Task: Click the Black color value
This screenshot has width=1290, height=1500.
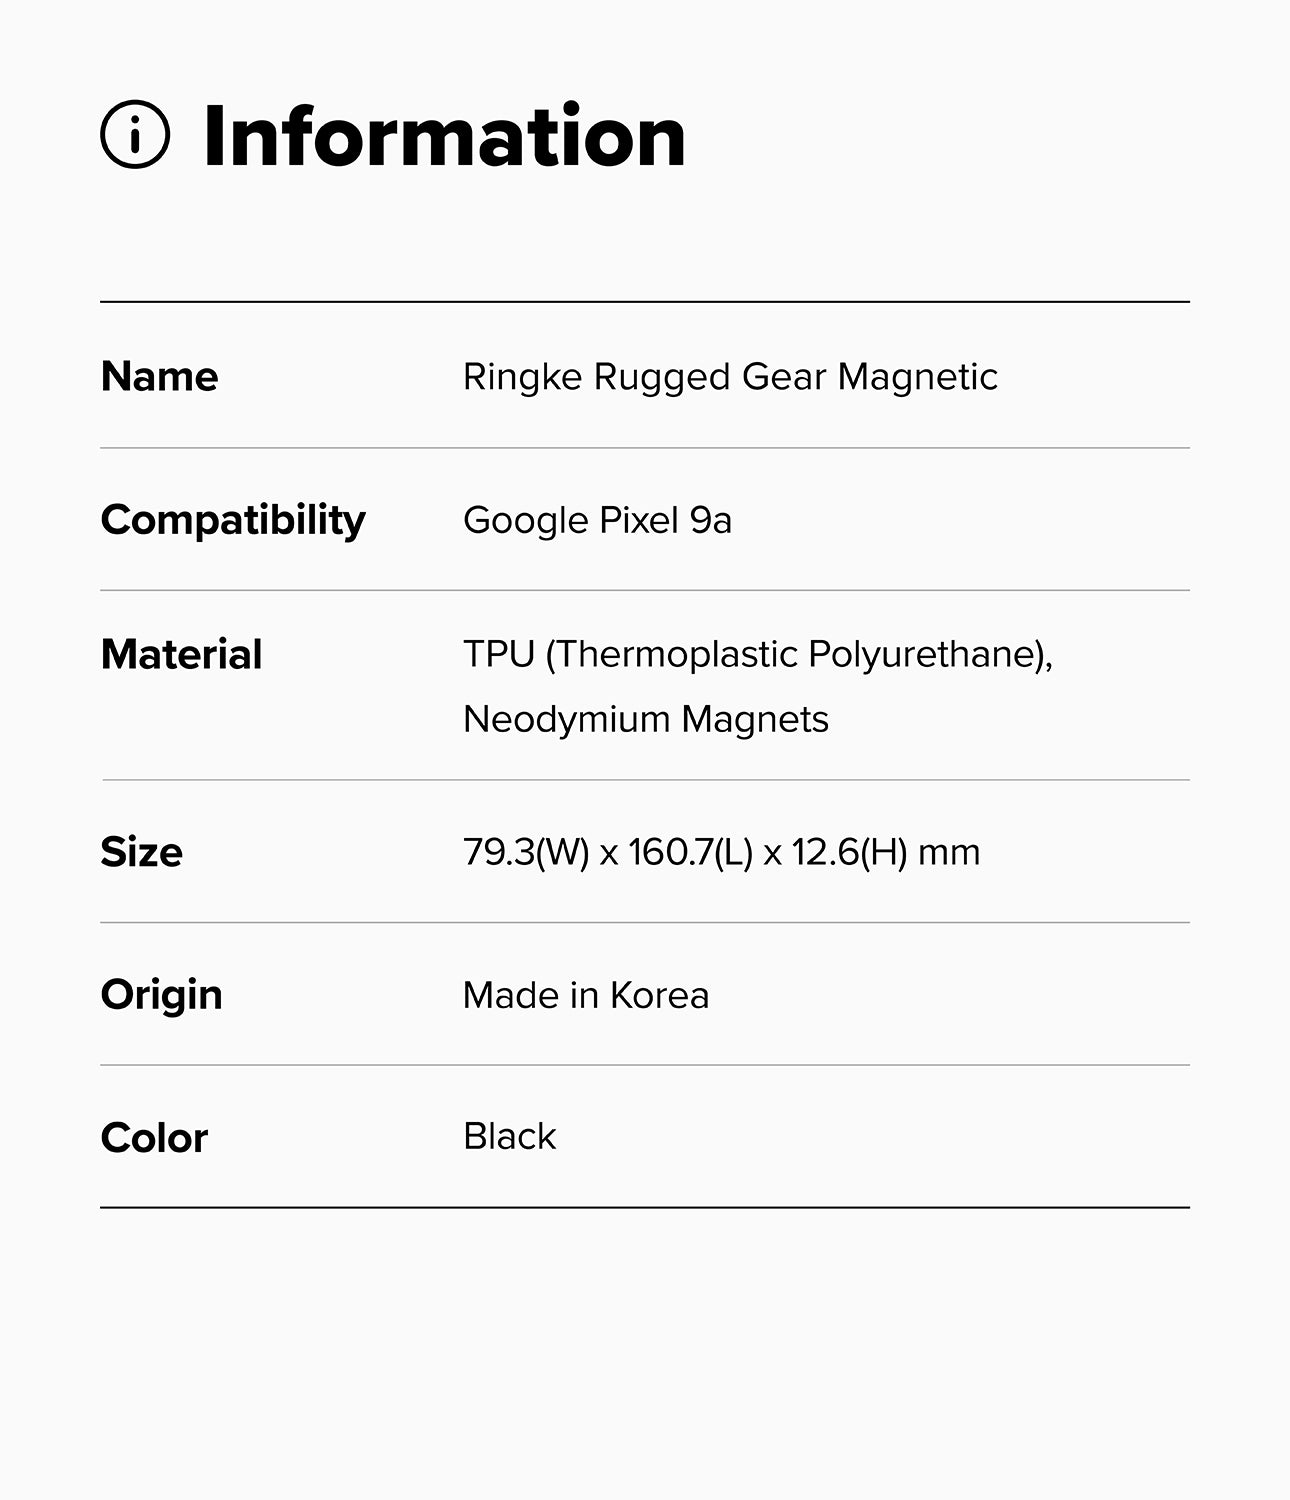Action: point(509,1137)
